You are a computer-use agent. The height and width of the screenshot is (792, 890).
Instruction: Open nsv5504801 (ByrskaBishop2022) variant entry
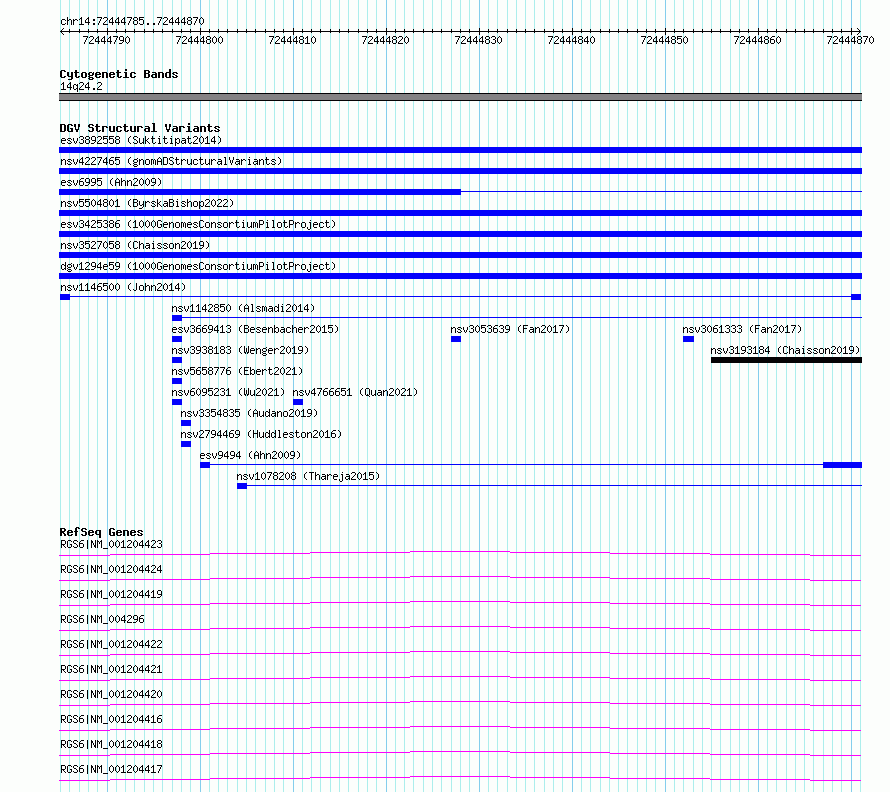pyautogui.click(x=146, y=203)
